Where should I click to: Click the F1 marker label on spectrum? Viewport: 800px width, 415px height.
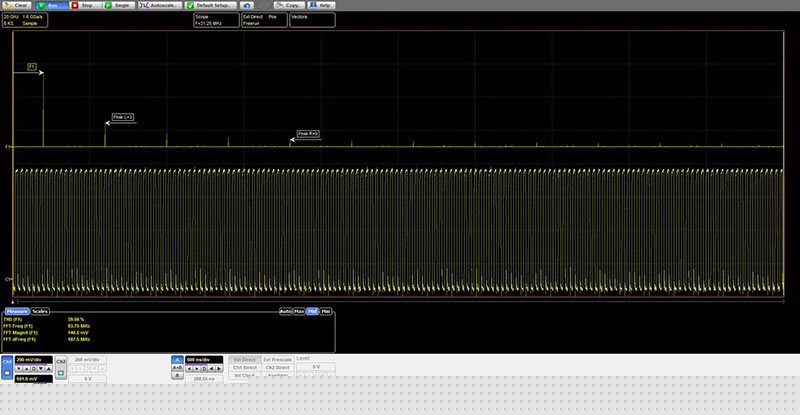(32, 66)
